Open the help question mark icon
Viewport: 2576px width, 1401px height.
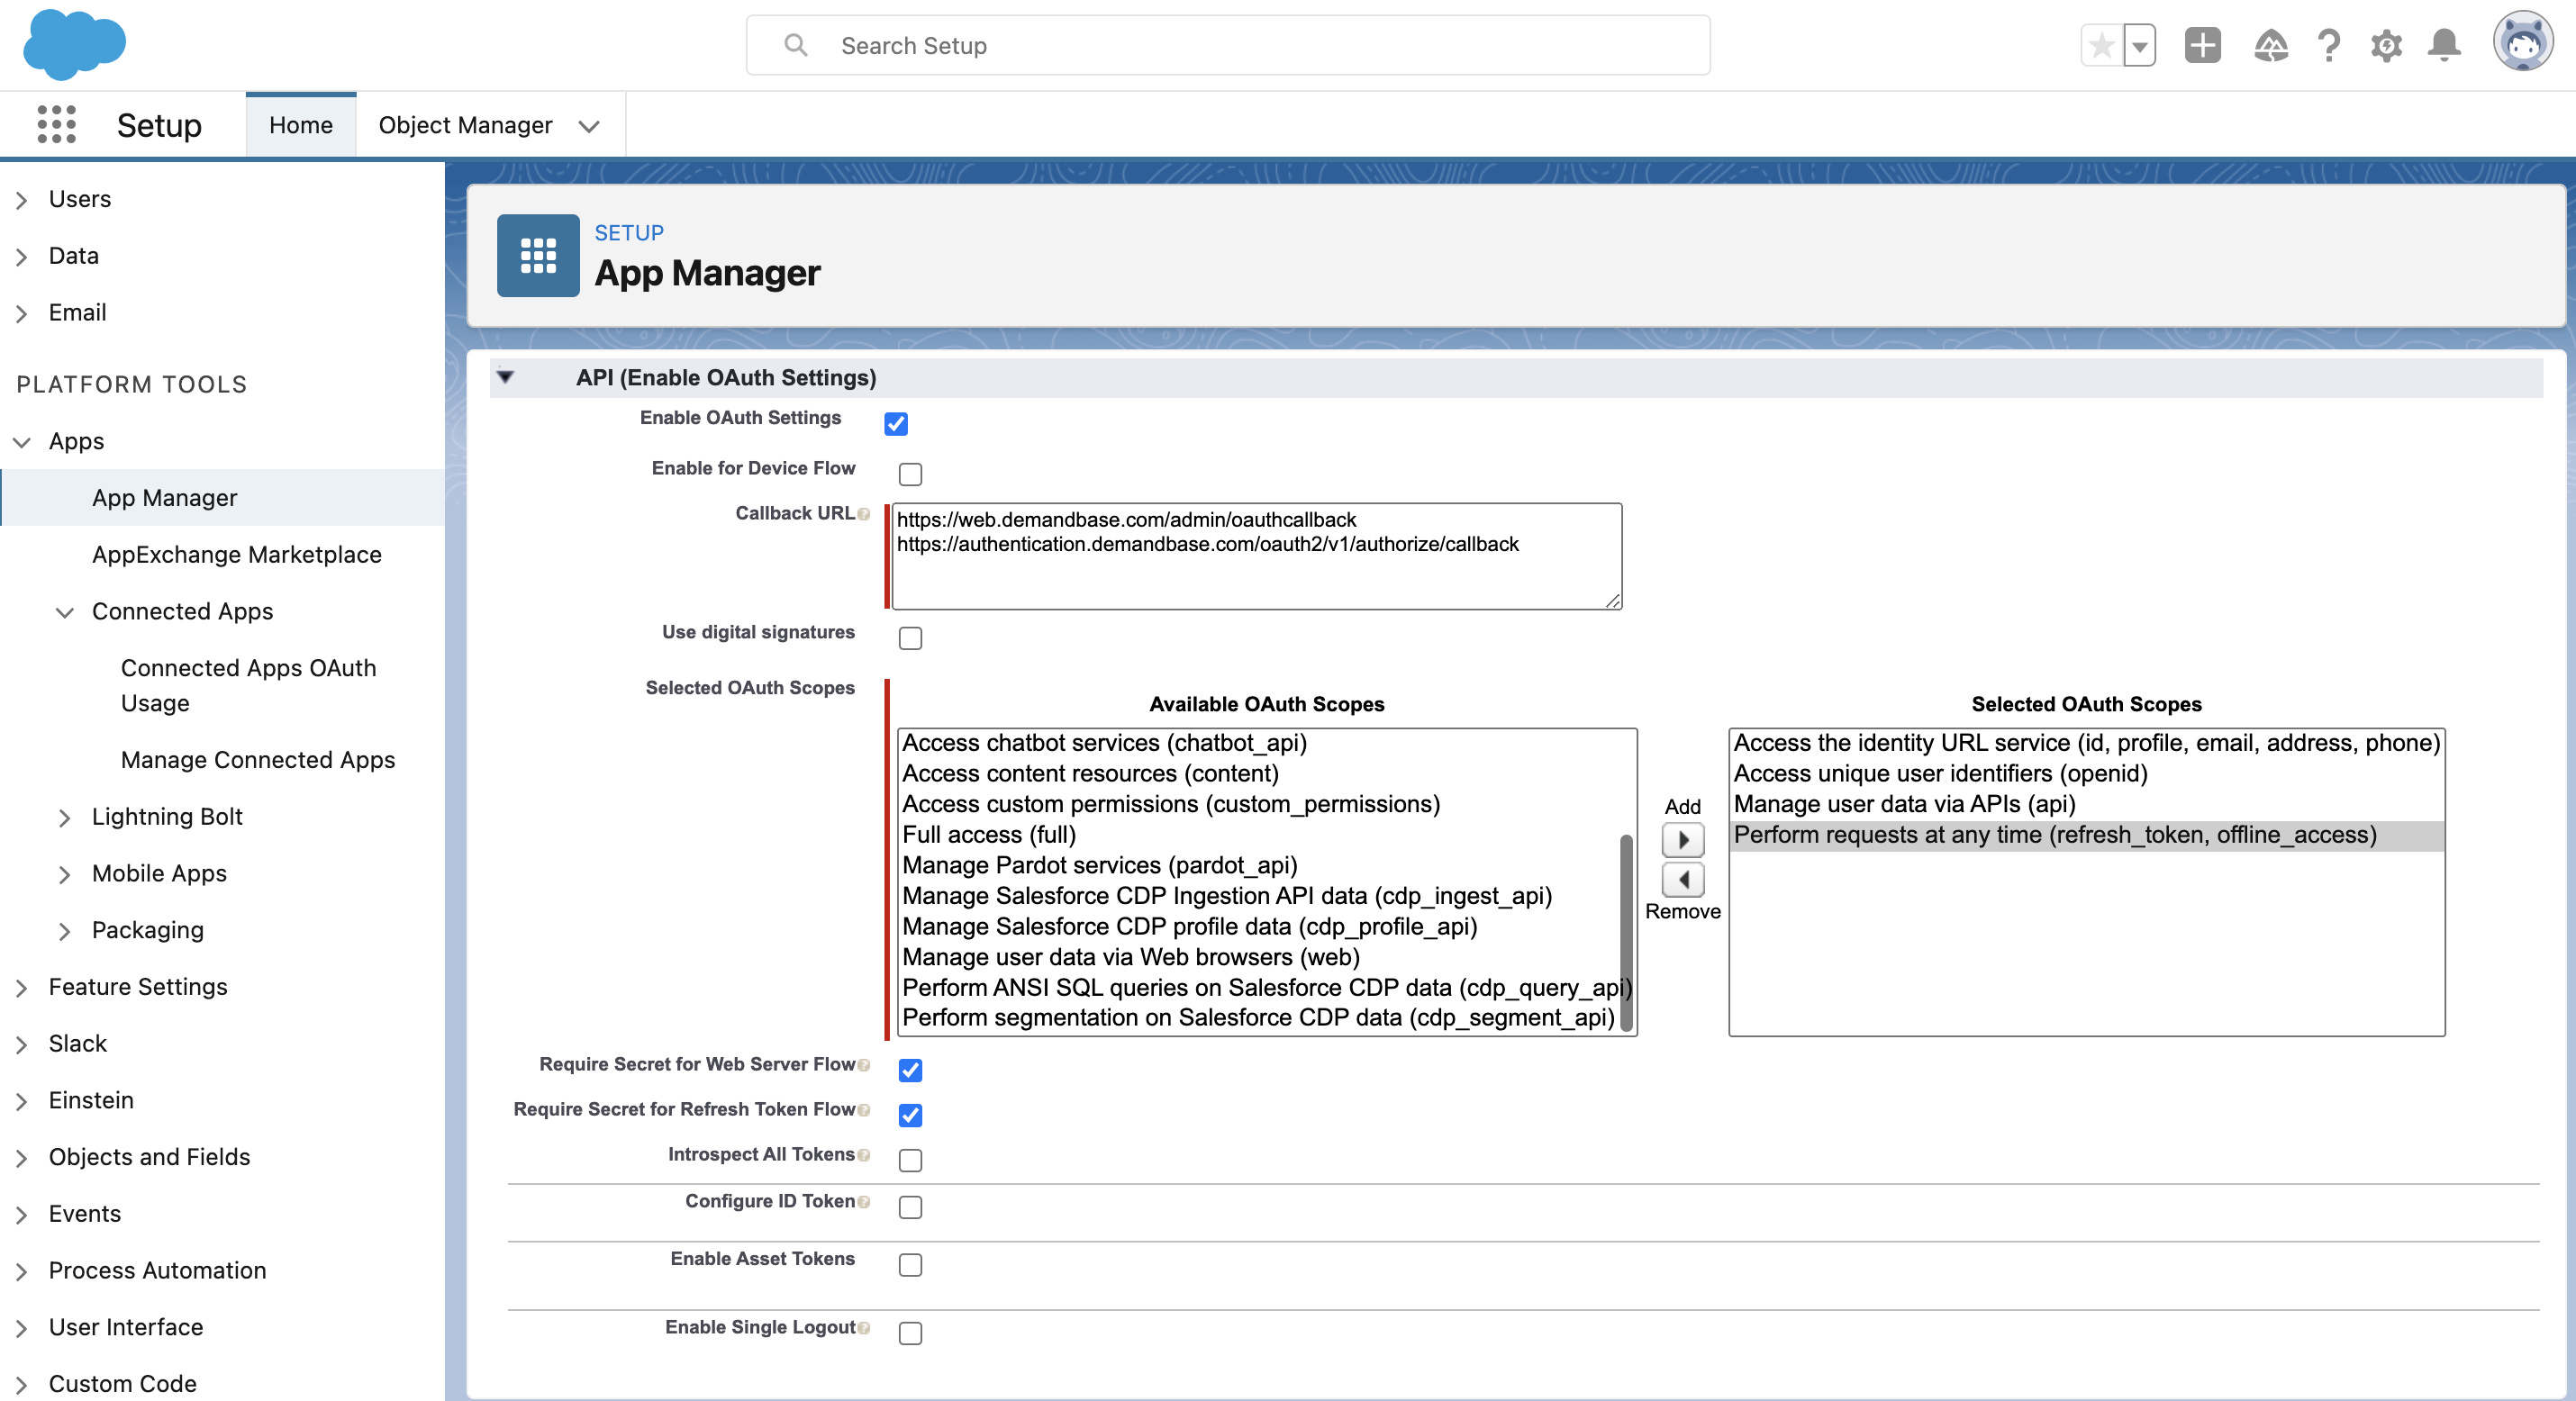click(2329, 46)
